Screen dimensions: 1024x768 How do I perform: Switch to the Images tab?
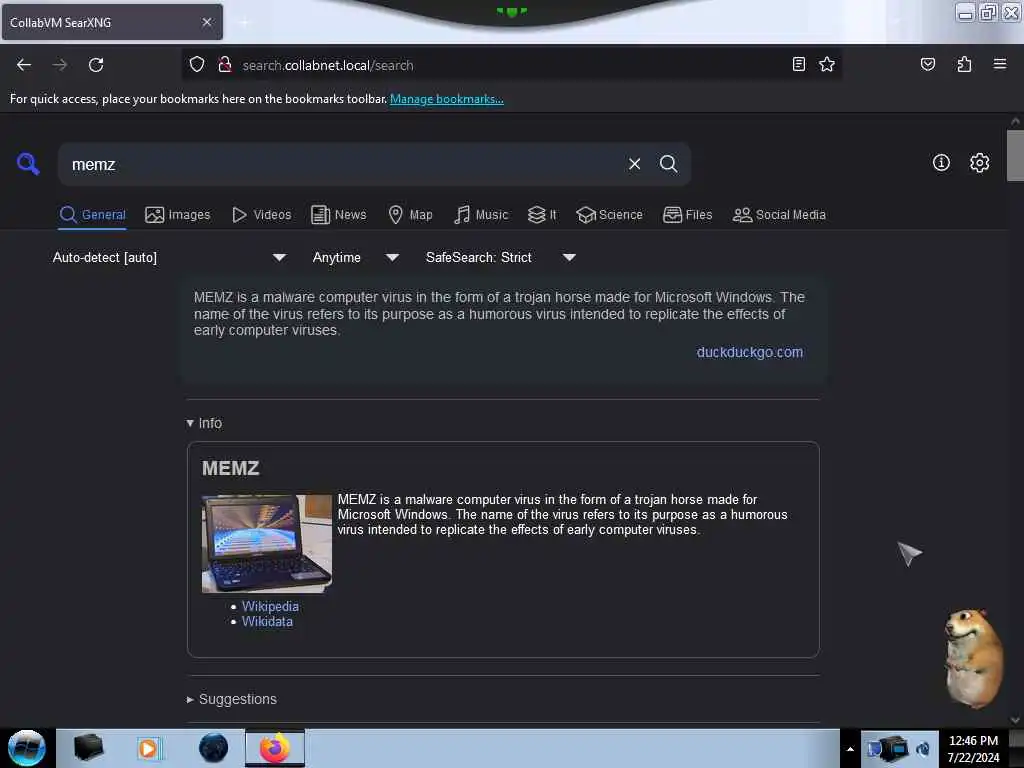[178, 215]
